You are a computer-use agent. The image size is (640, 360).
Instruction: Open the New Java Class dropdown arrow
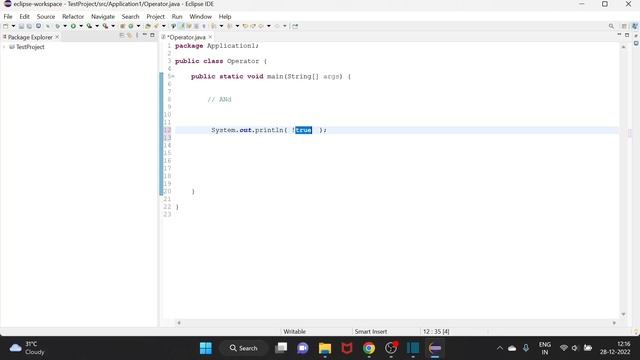(138, 26)
